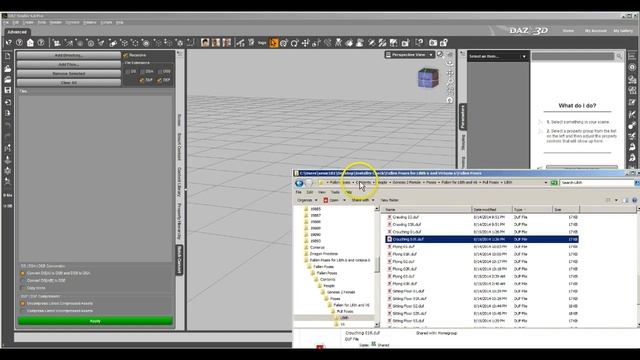The width and height of the screenshot is (640, 360).
Task: Click the Add Files button
Action: click(69, 64)
